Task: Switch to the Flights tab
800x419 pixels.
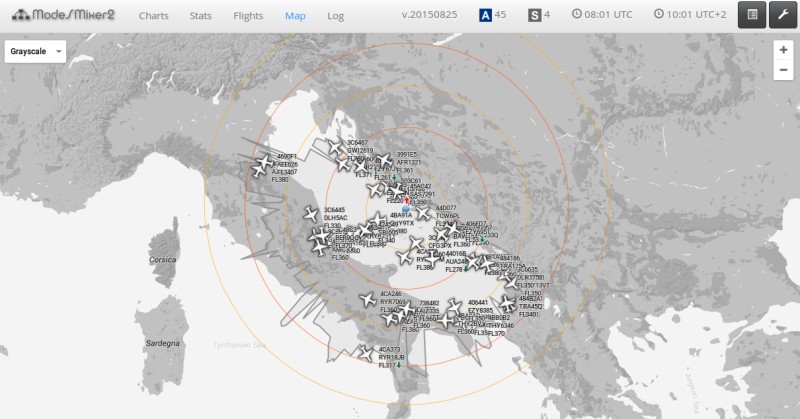Action: tap(248, 16)
